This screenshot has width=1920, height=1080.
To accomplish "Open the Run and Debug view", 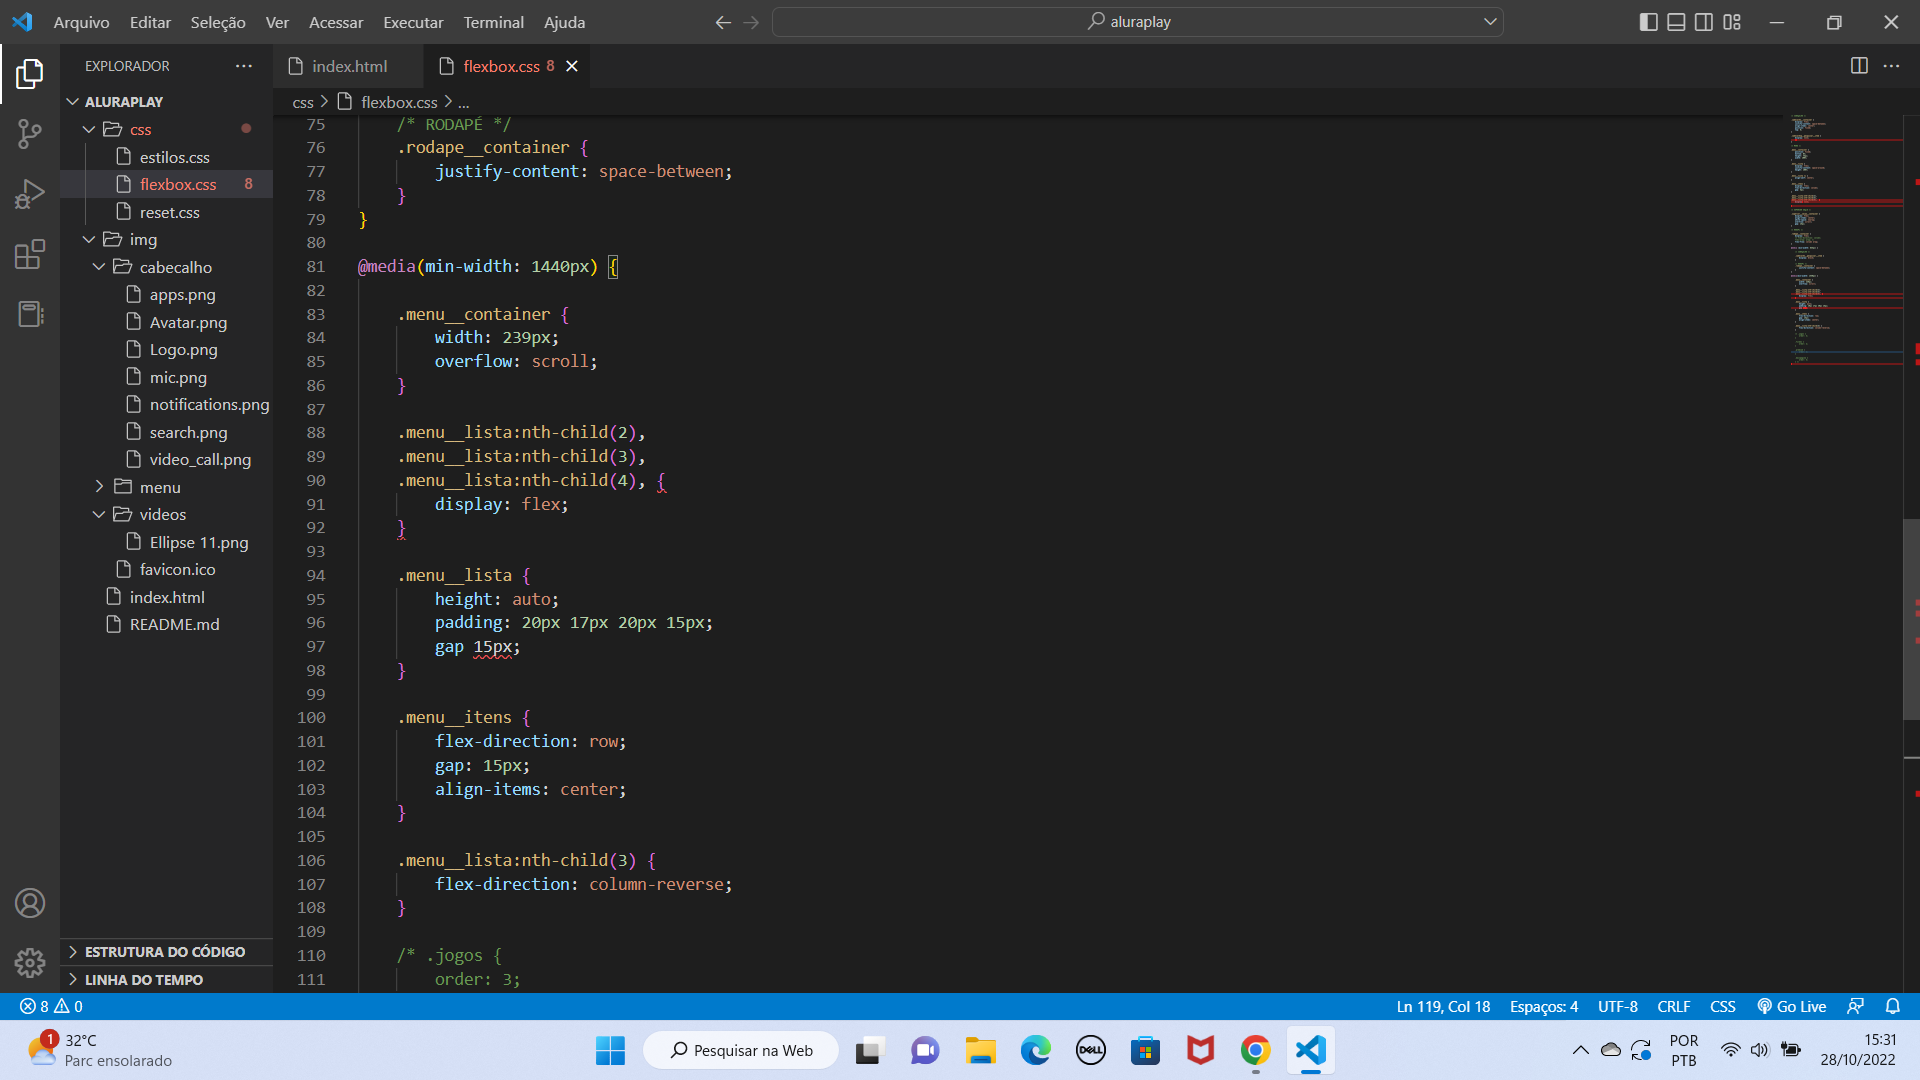I will pos(30,194).
